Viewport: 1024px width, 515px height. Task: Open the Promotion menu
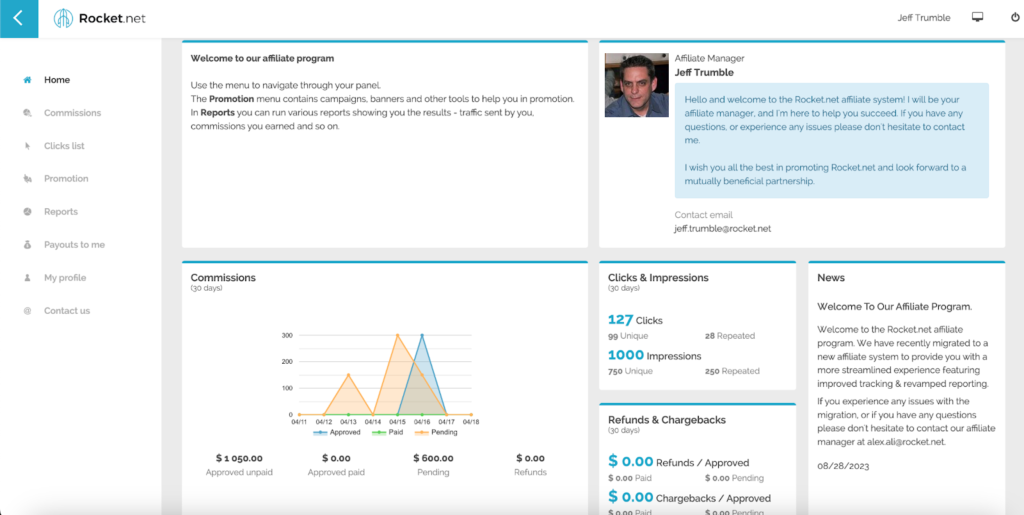66,179
